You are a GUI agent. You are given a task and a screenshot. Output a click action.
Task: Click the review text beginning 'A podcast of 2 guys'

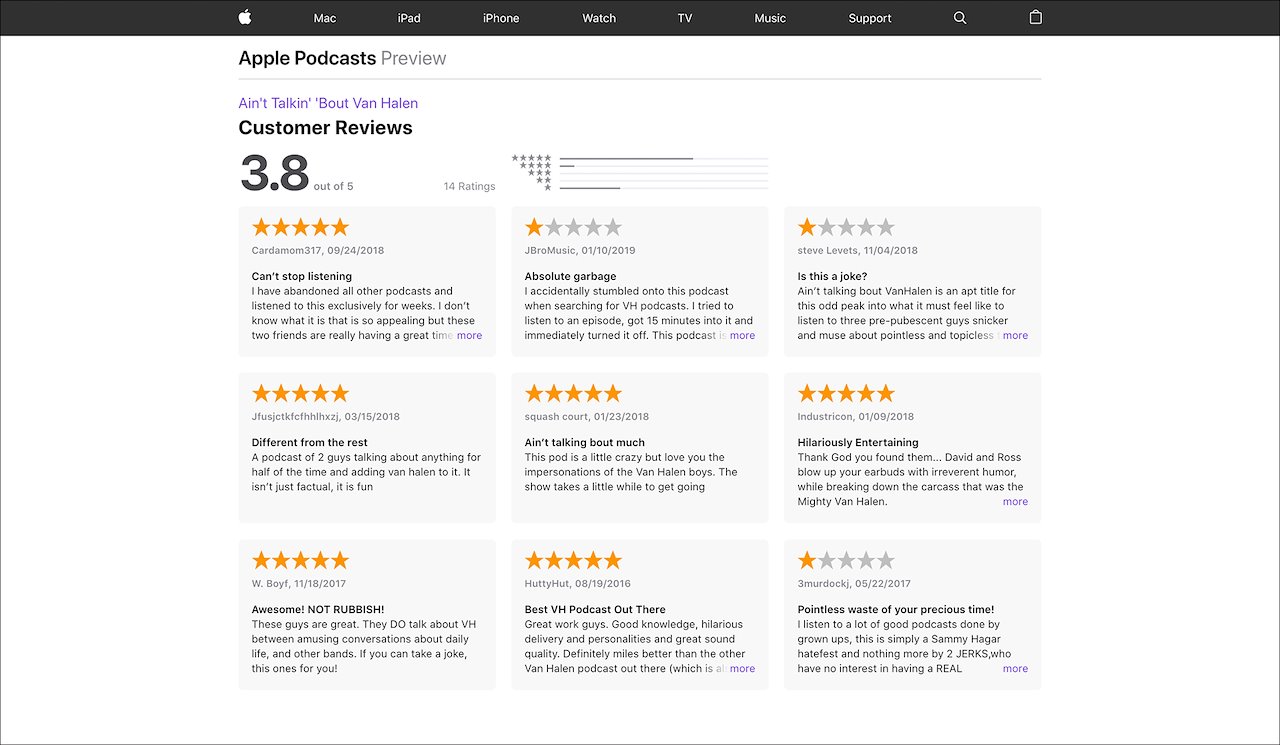point(366,472)
